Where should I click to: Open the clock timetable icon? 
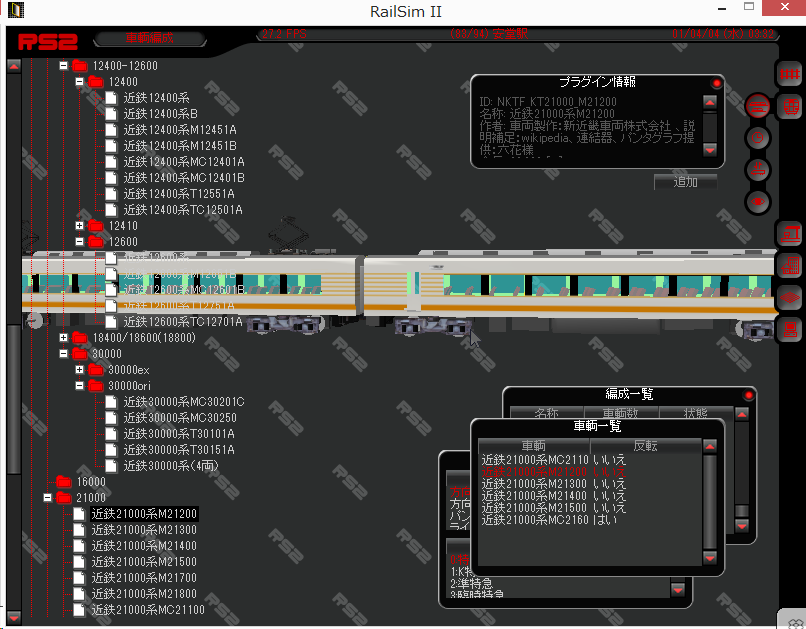click(758, 138)
